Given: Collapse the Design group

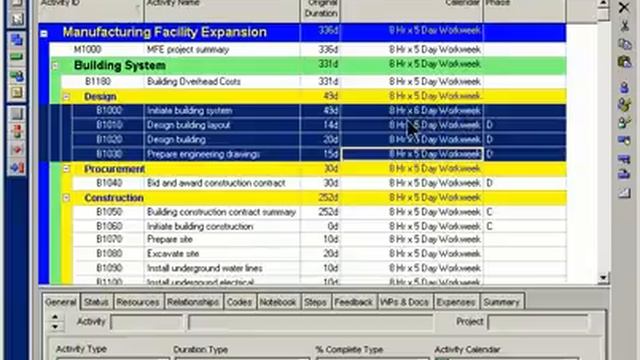Looking at the screenshot, I should (x=67, y=97).
